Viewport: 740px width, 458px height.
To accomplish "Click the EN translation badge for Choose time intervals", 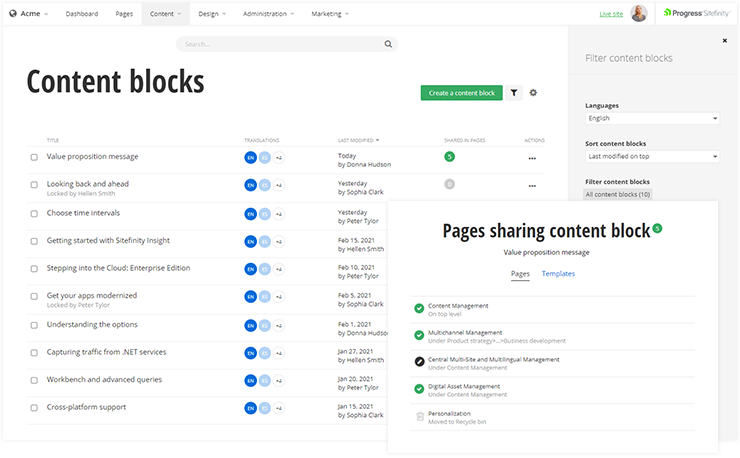I will point(250,214).
